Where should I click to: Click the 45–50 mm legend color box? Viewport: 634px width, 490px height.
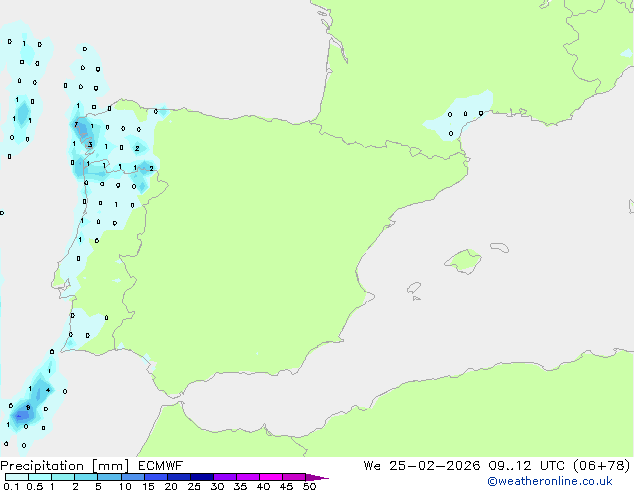coord(294,477)
